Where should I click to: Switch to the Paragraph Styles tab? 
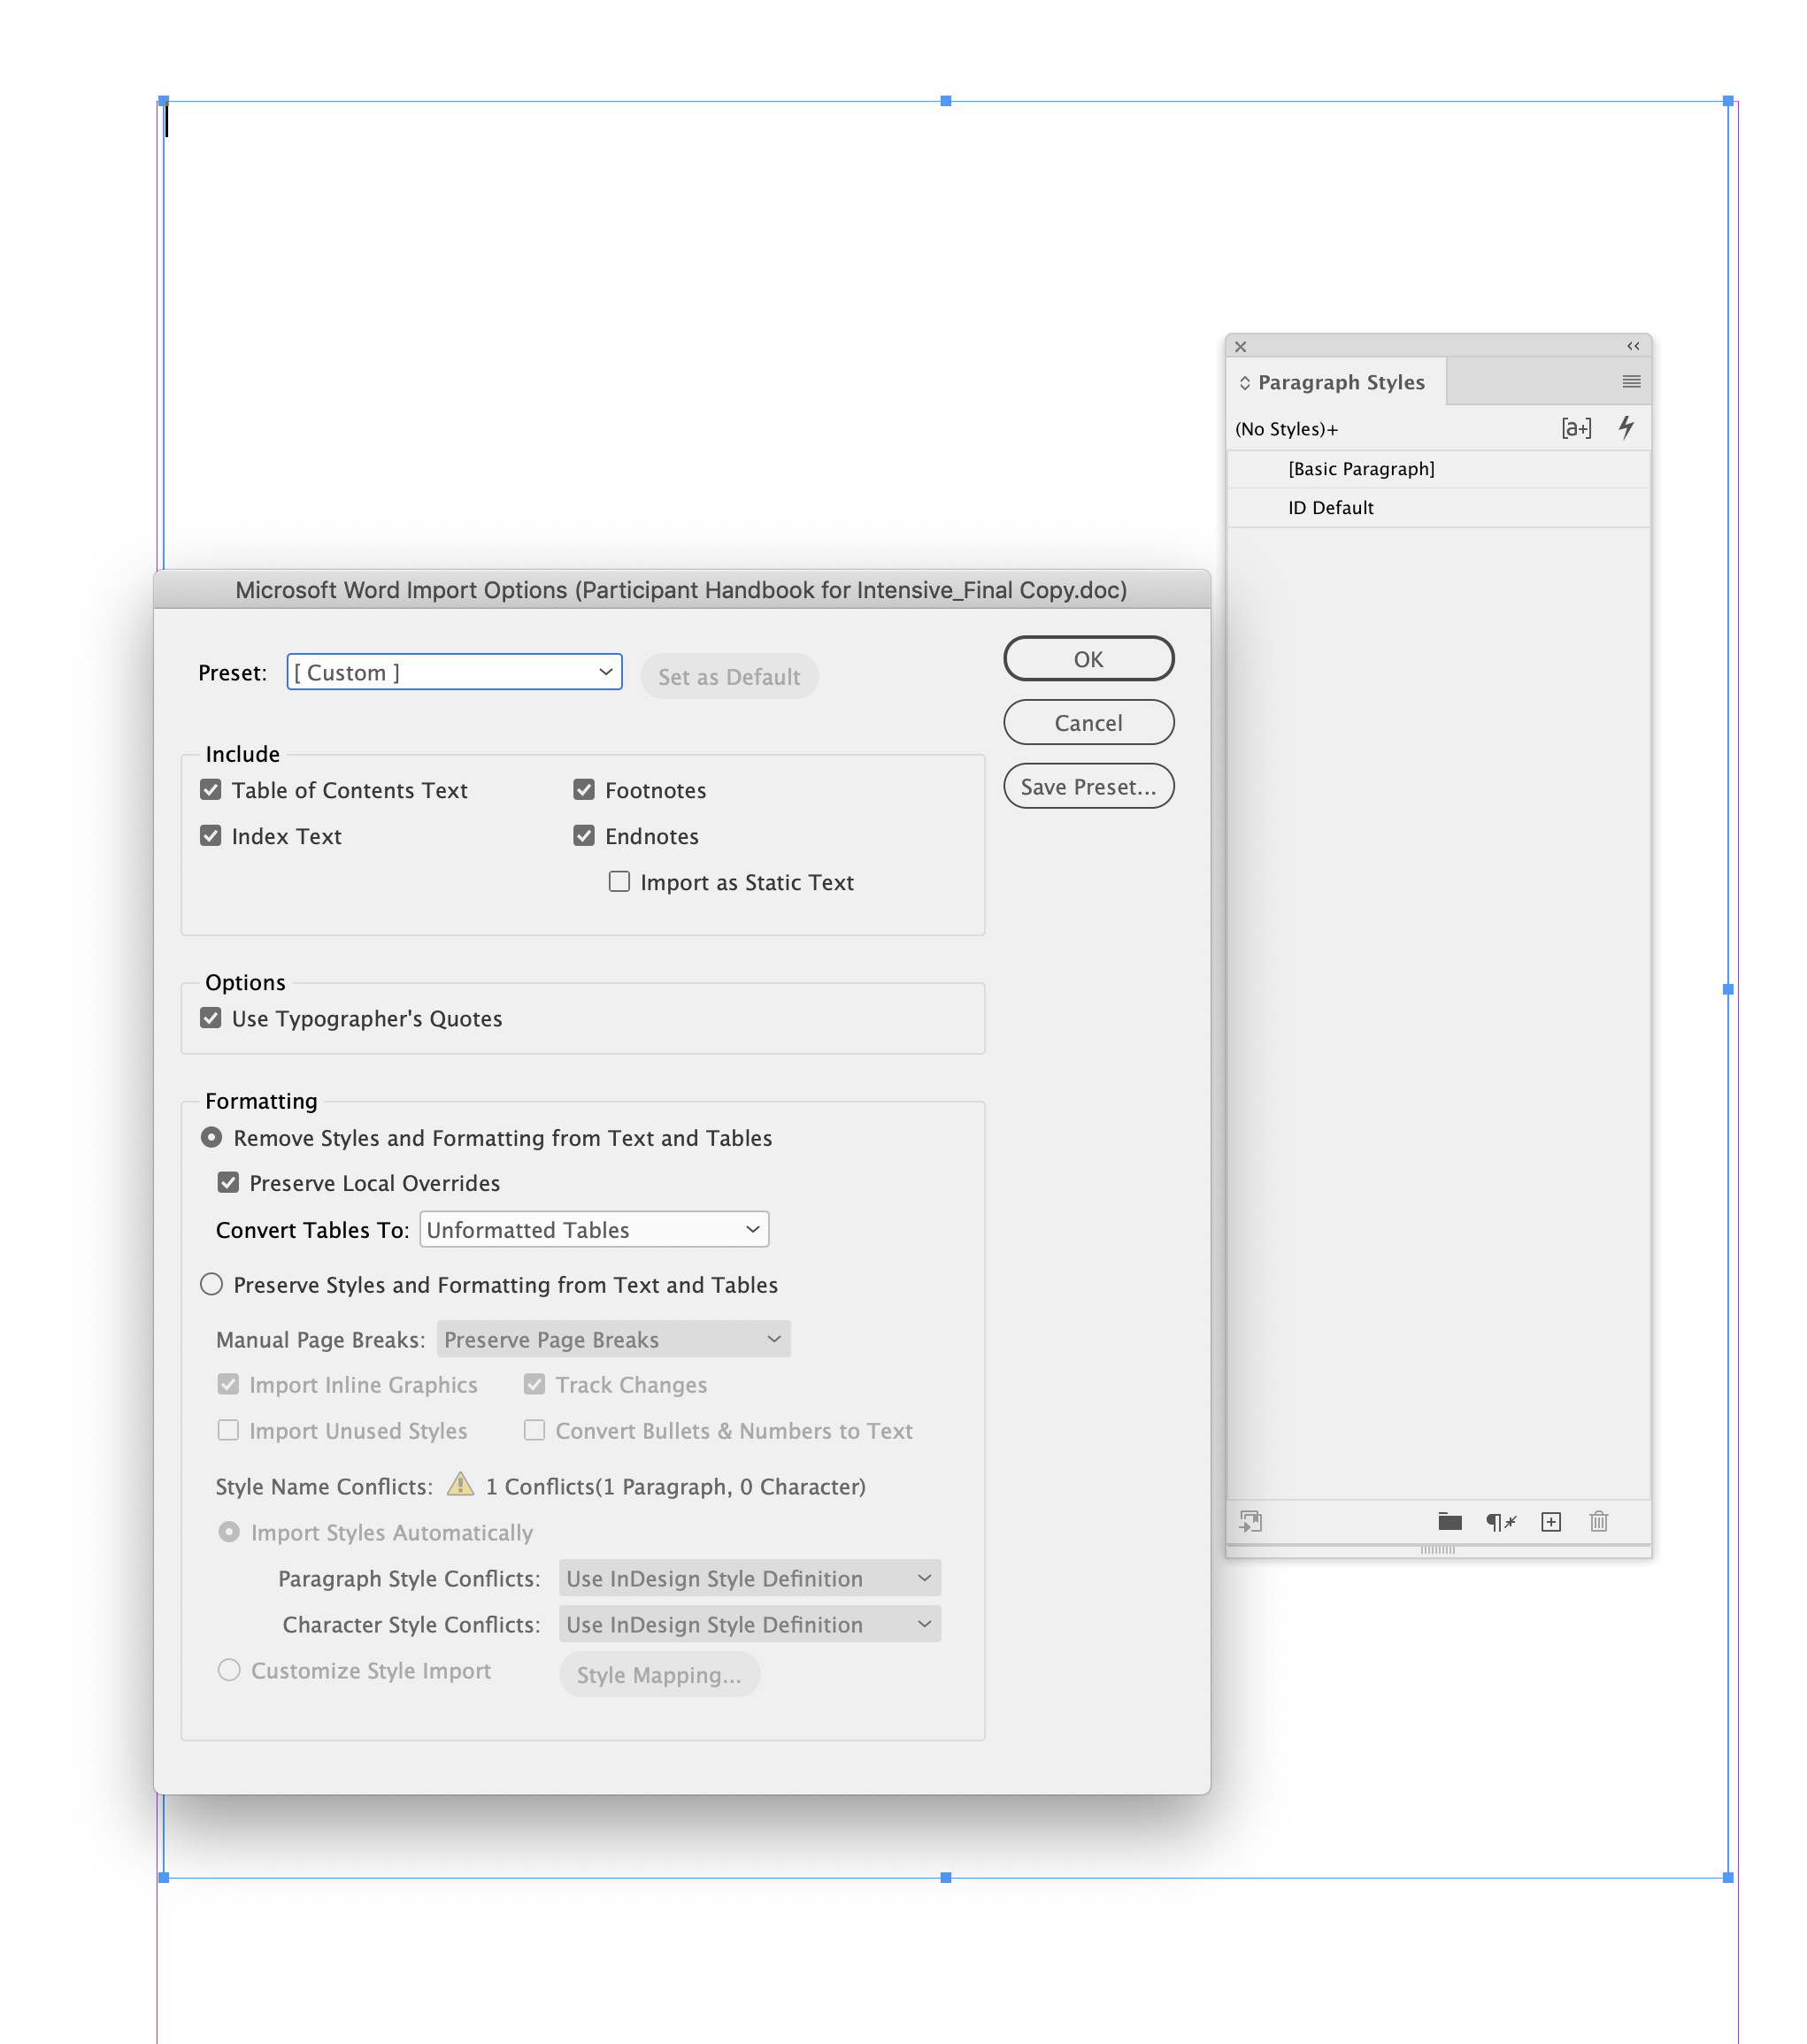tap(1341, 381)
